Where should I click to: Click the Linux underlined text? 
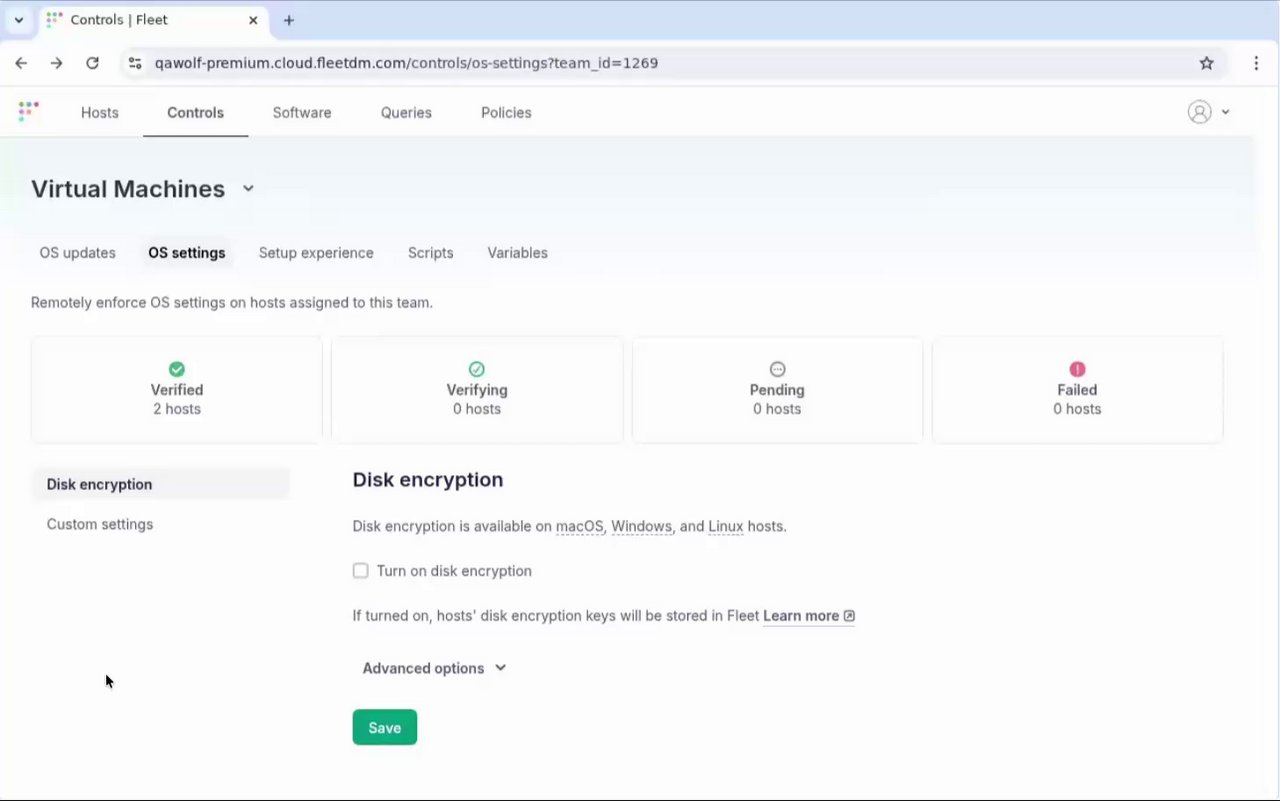tap(726, 526)
